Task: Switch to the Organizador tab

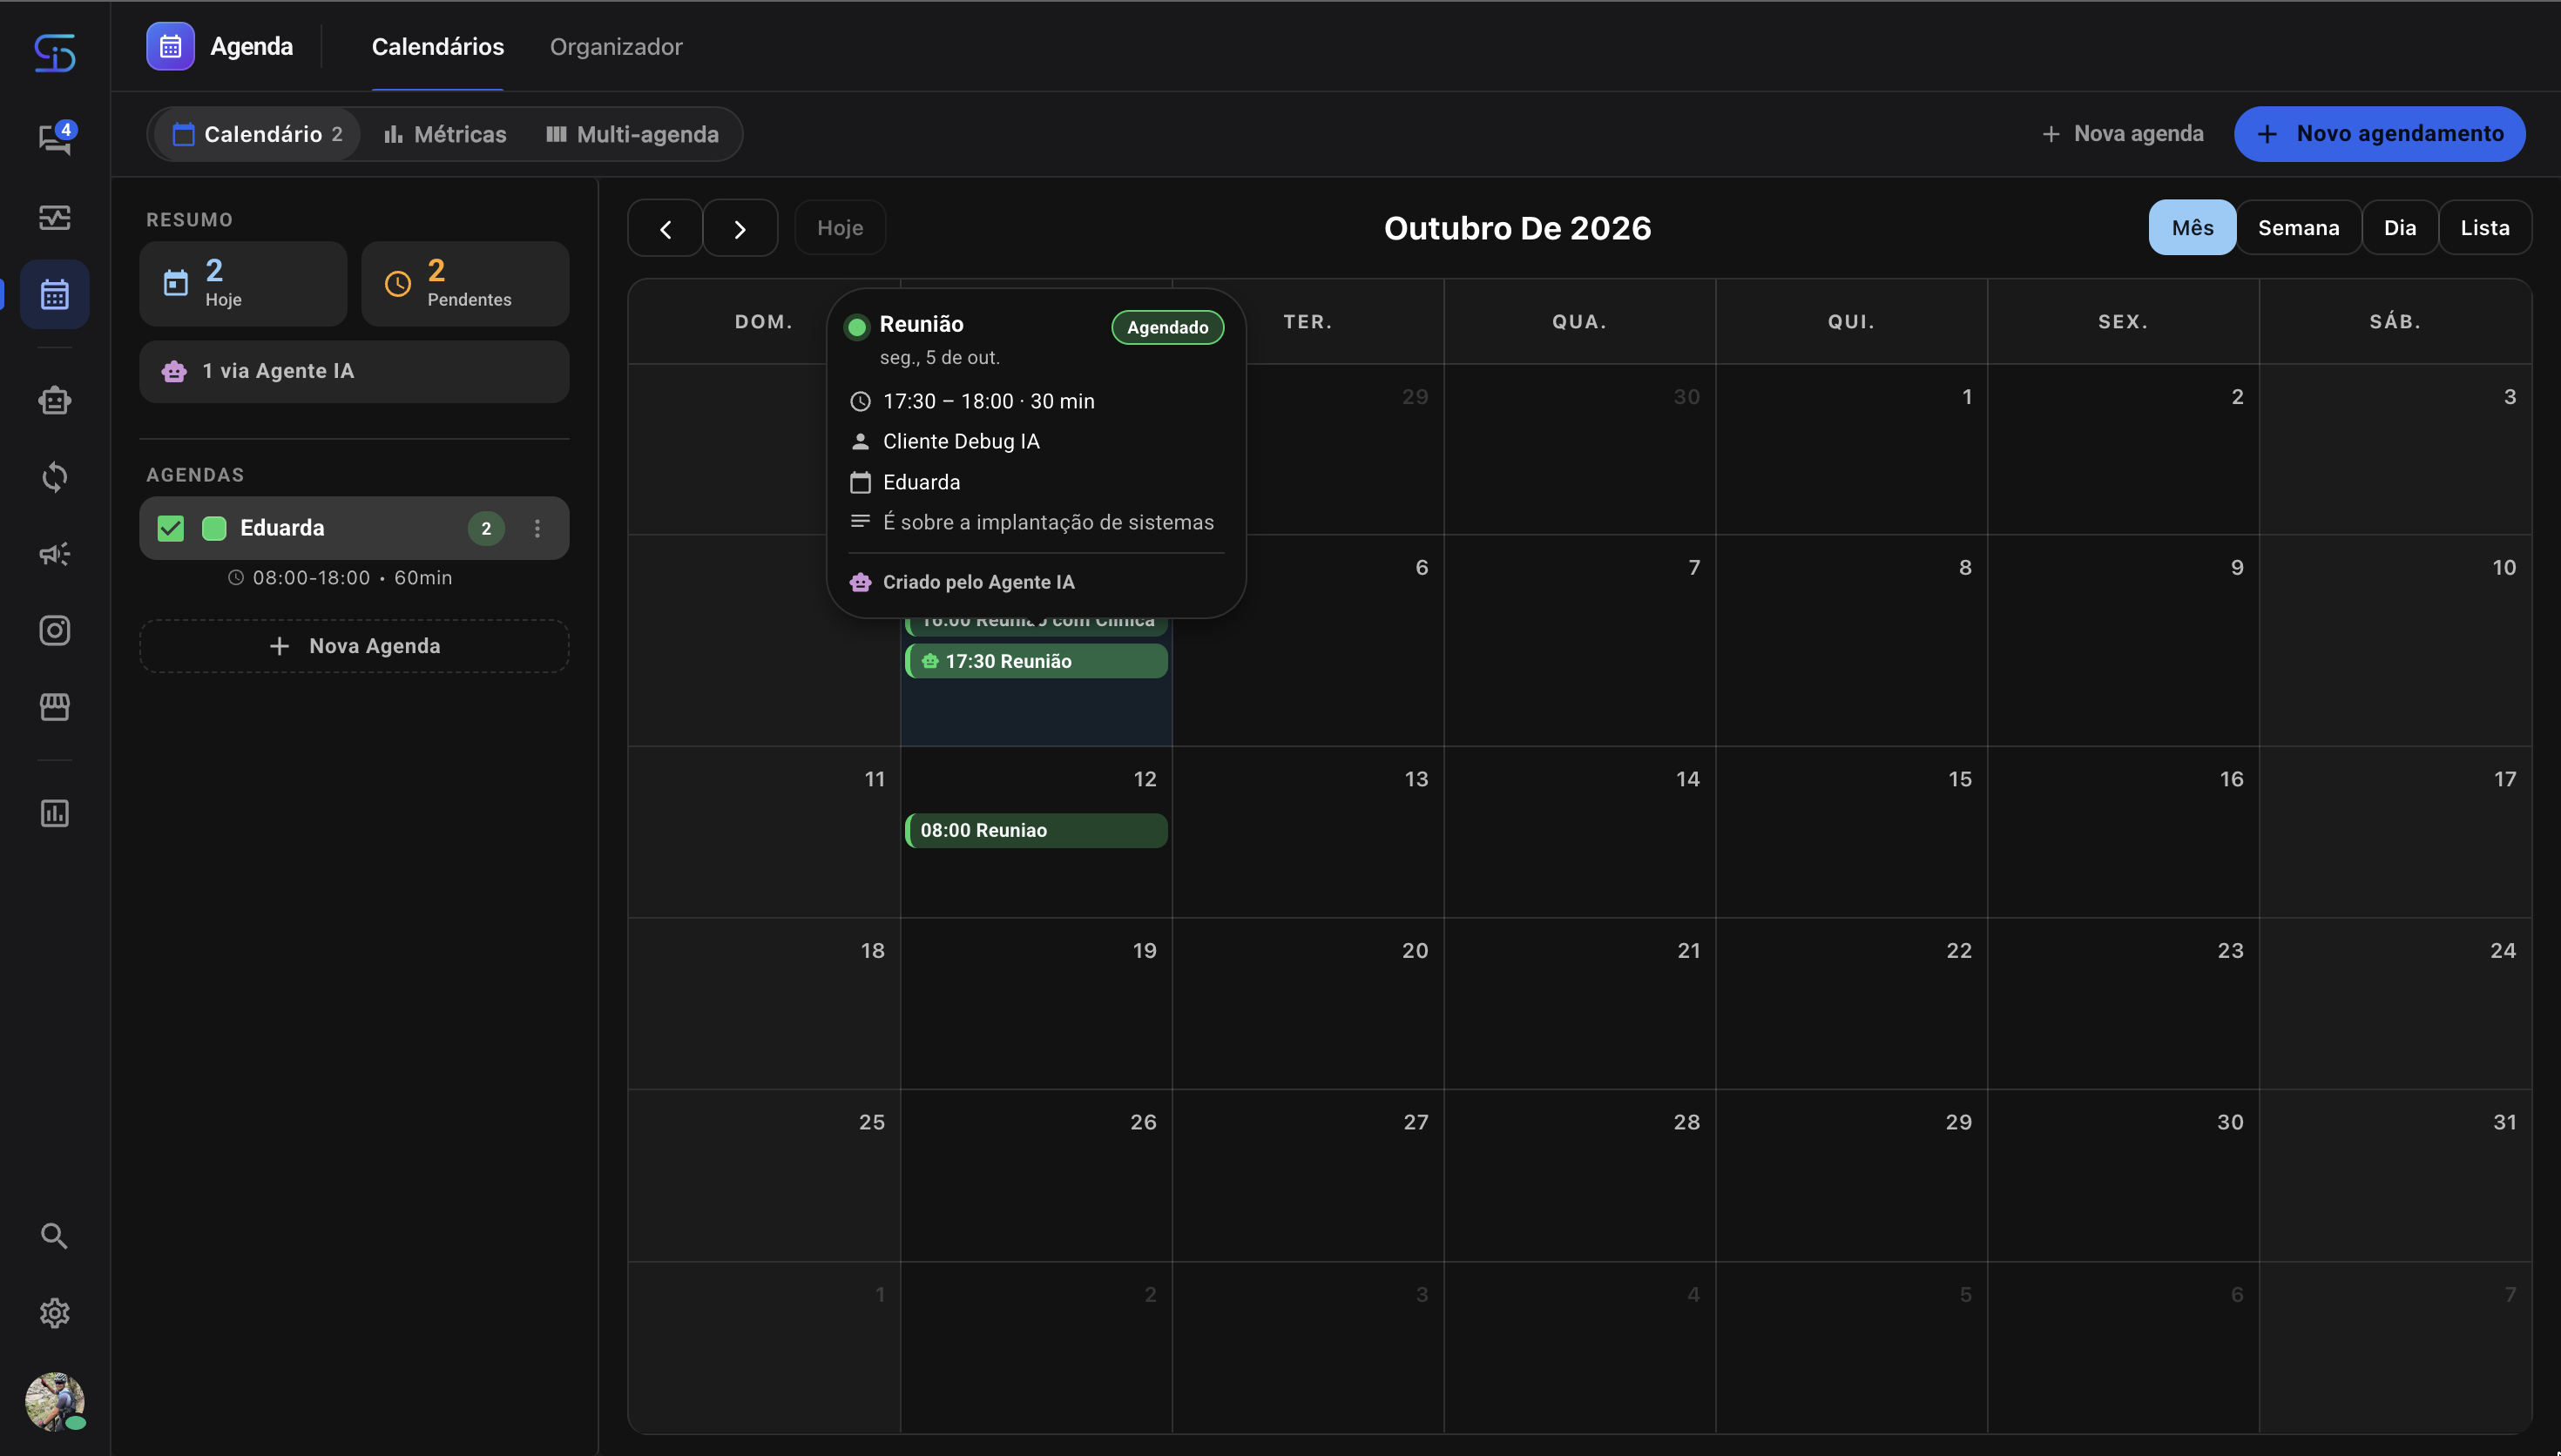Action: [x=616, y=47]
